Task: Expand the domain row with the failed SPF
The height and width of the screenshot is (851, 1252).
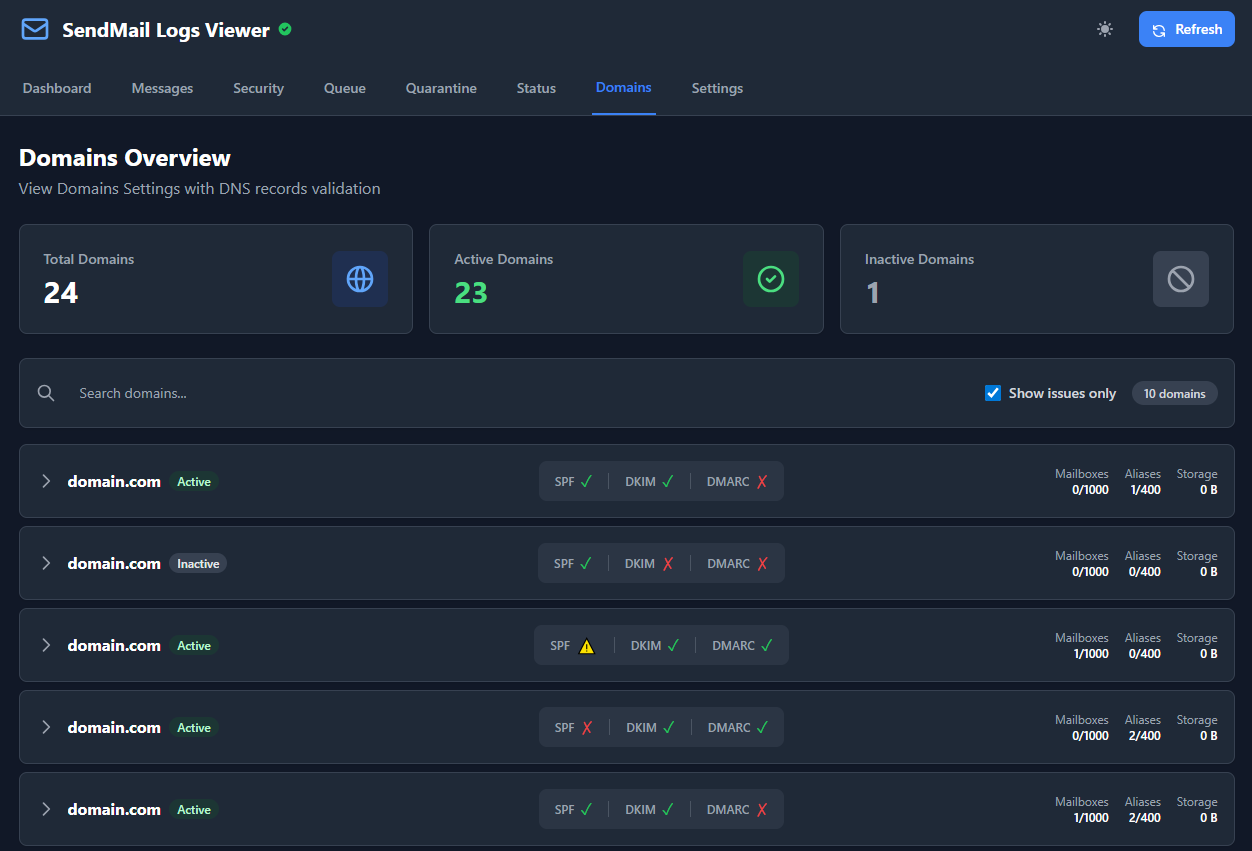Action: [x=46, y=728]
